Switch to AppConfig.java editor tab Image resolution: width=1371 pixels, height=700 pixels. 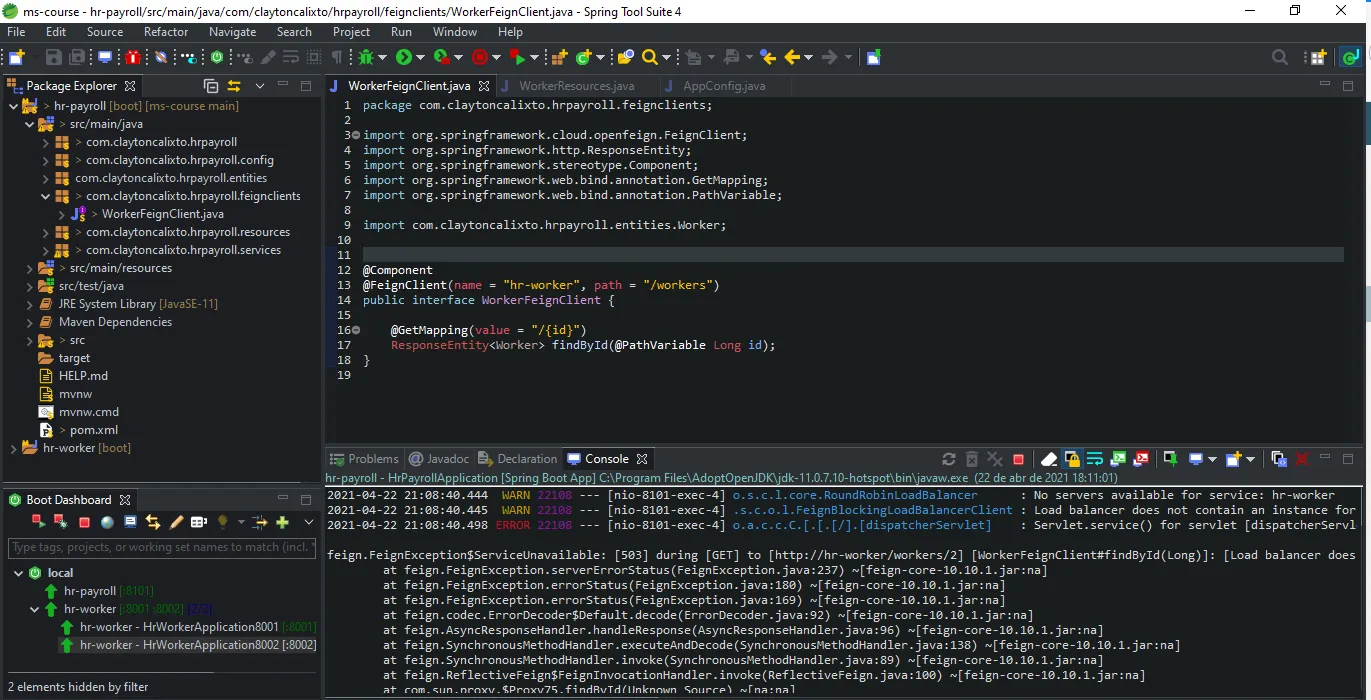(x=724, y=86)
